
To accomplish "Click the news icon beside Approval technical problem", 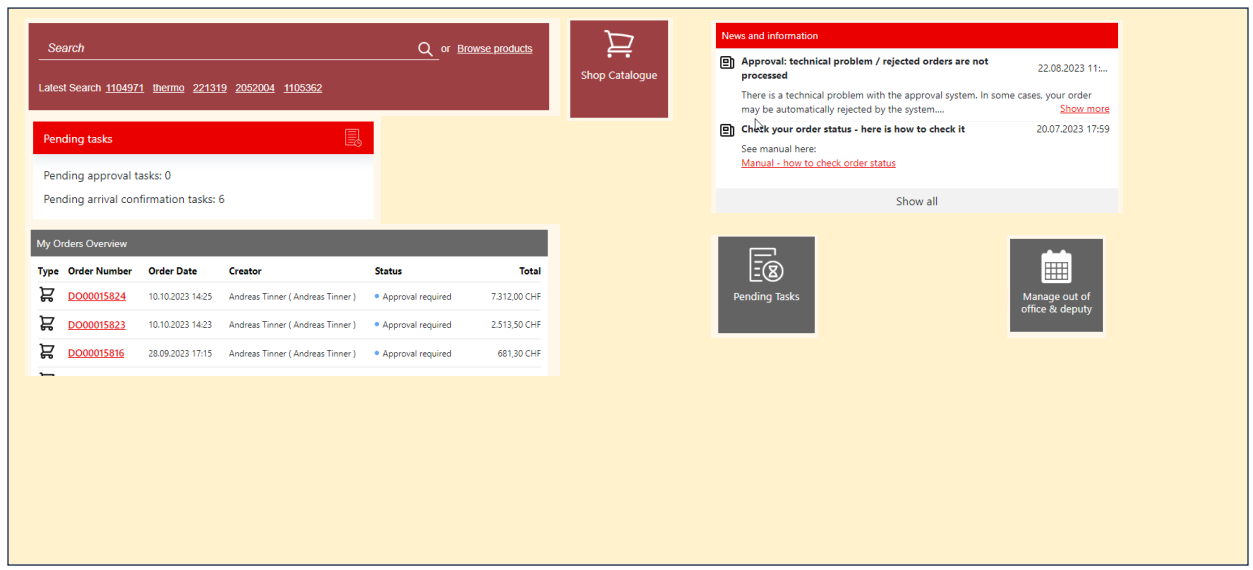I will (727, 62).
